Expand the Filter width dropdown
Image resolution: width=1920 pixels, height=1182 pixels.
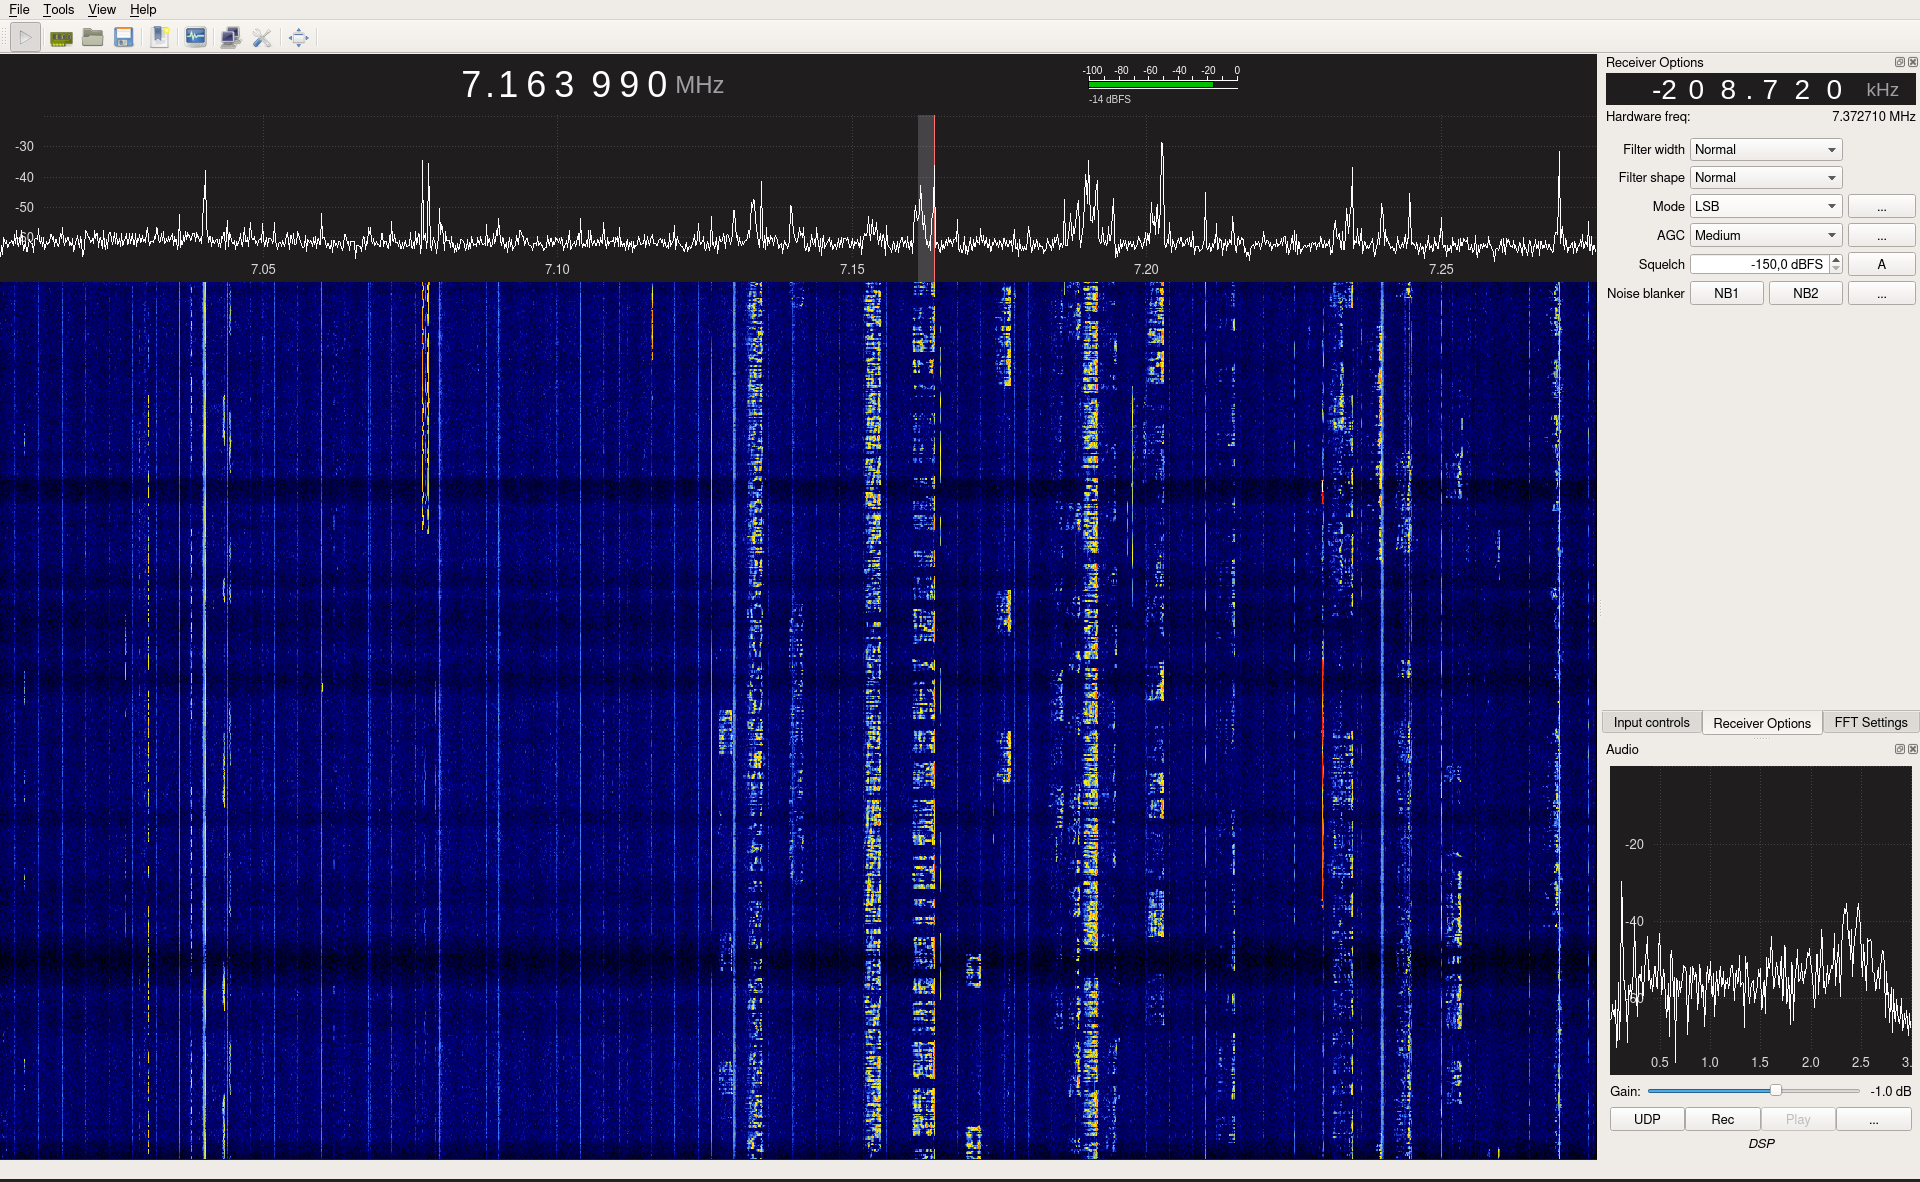(x=1766, y=149)
